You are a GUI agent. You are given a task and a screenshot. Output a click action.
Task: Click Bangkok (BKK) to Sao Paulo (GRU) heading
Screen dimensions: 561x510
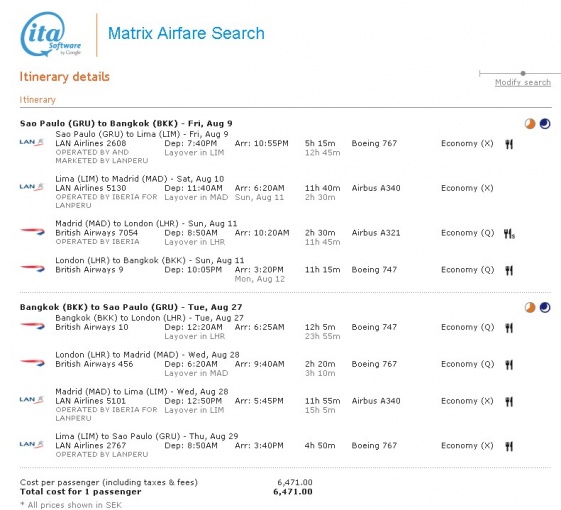tap(131, 307)
